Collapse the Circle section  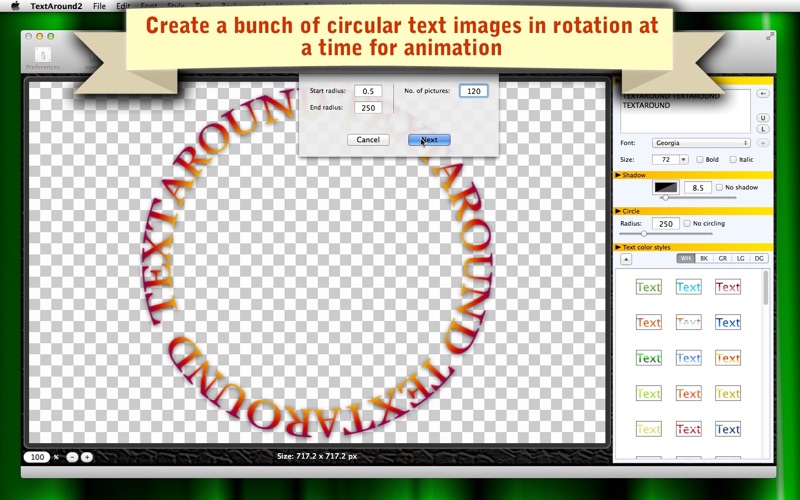click(618, 211)
